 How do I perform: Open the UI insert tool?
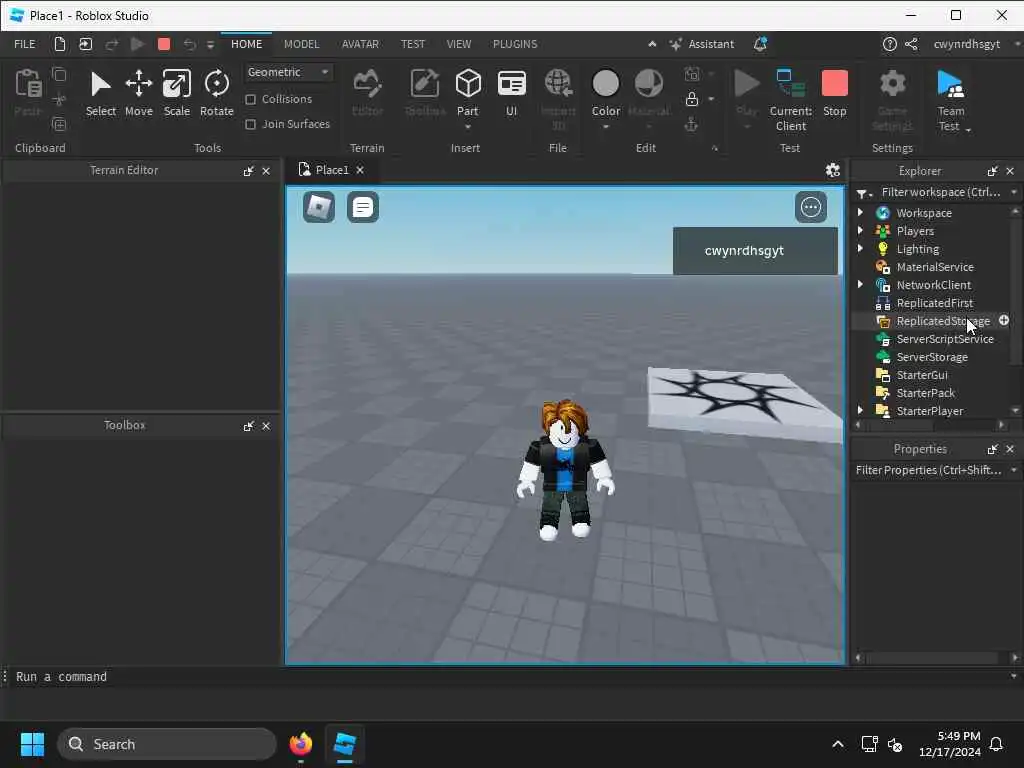click(x=511, y=94)
